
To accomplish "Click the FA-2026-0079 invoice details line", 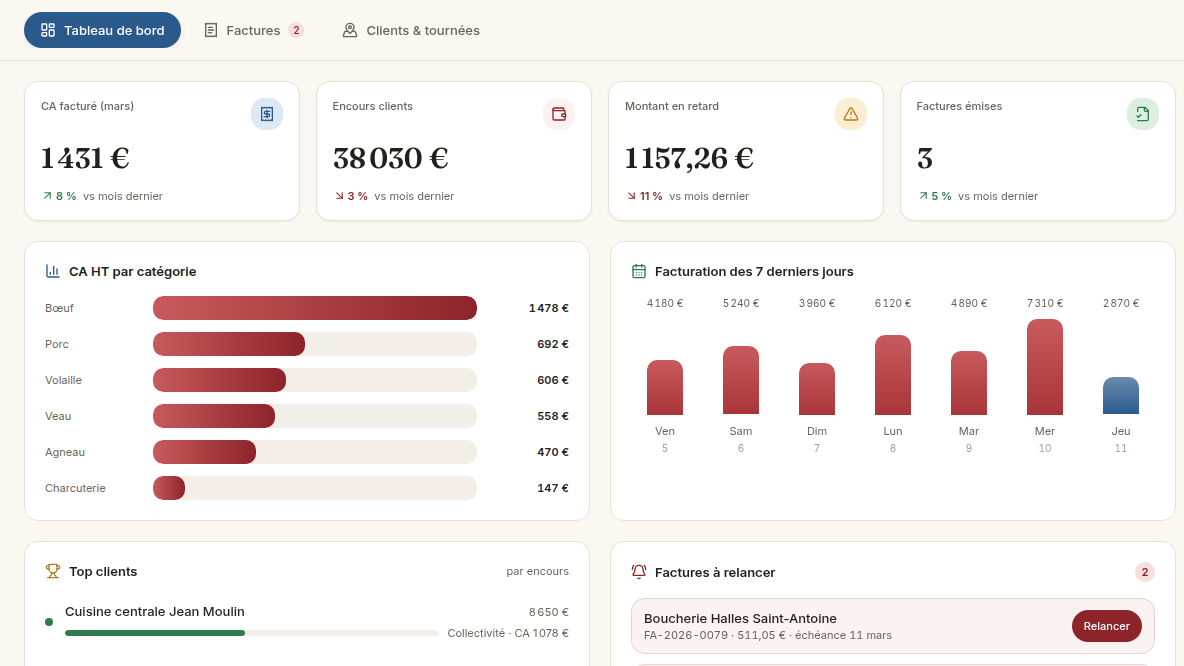I will [768, 635].
